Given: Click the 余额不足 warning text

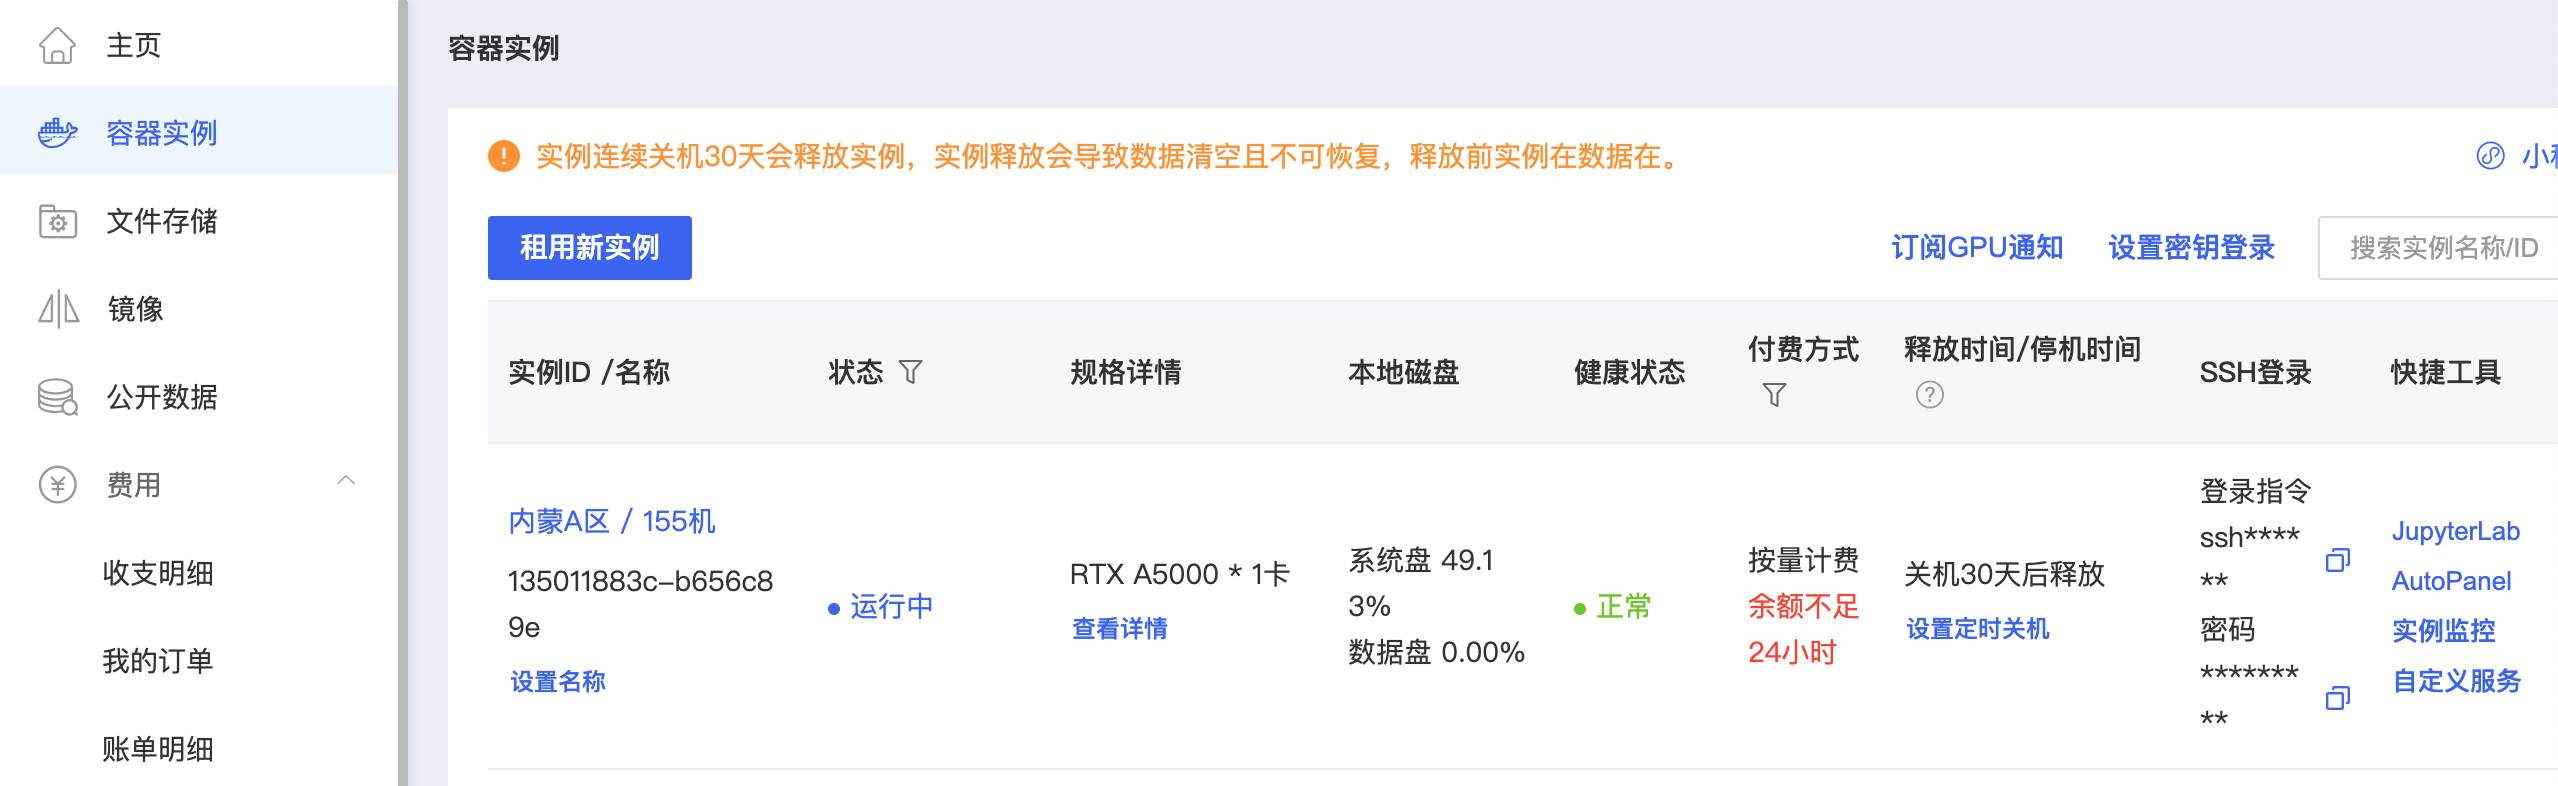Looking at the screenshot, I should click(1803, 606).
